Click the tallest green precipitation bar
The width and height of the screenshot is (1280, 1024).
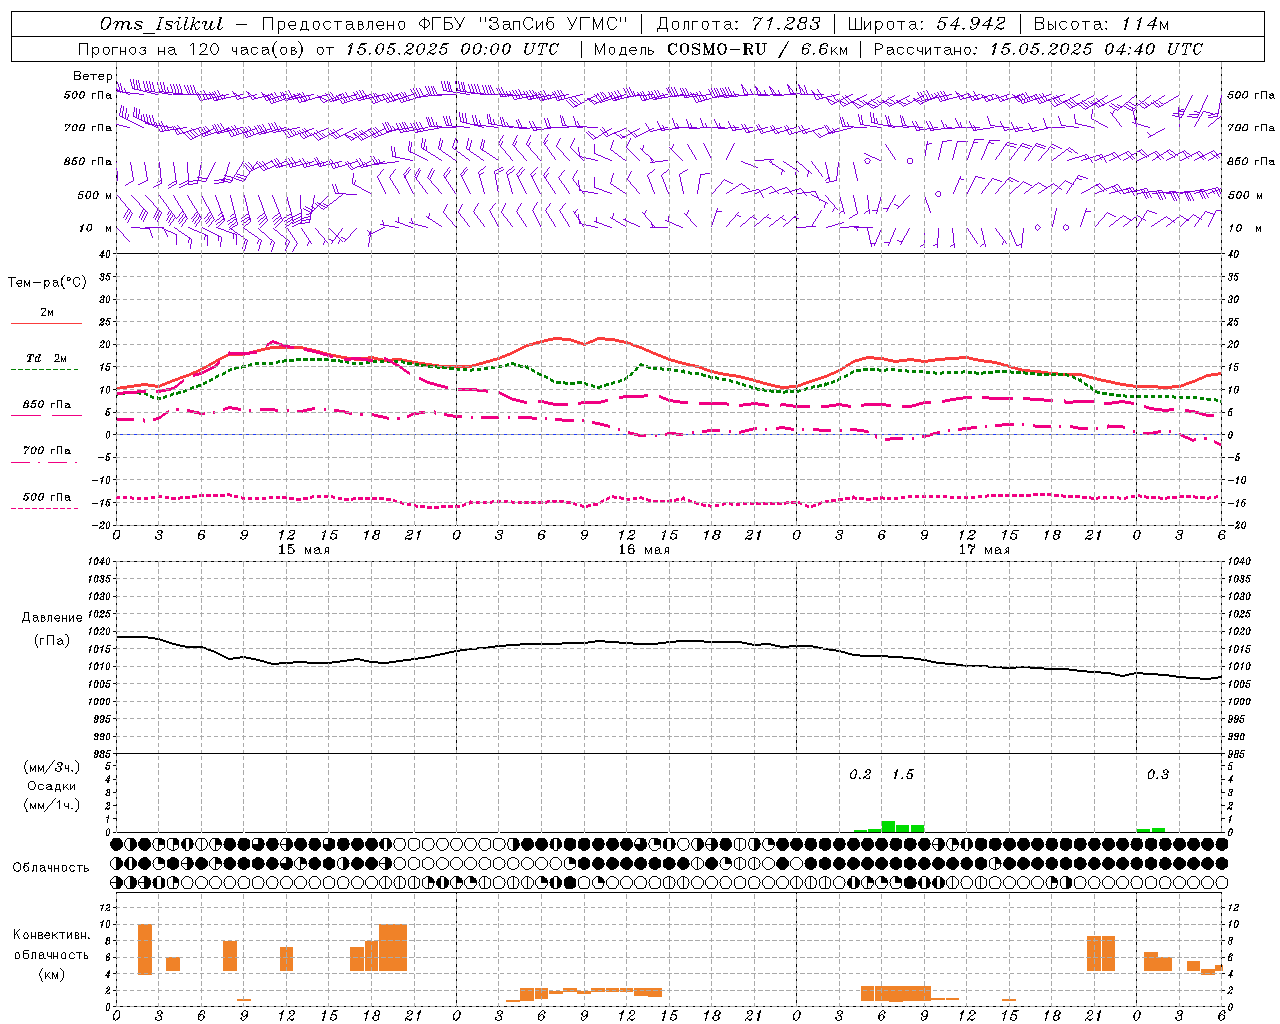pos(888,826)
